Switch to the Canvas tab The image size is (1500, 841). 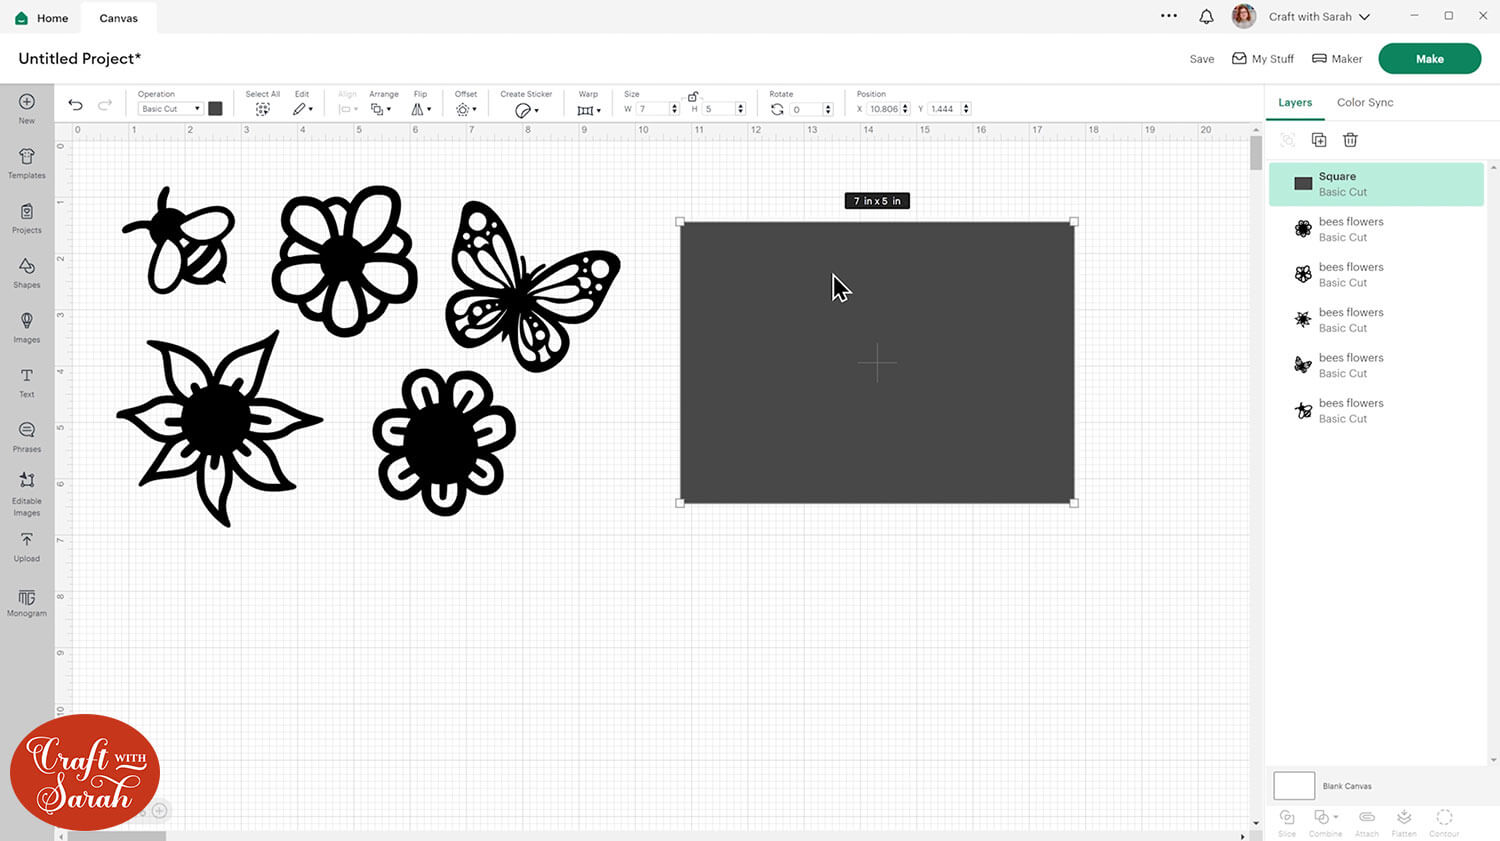[x=119, y=18]
